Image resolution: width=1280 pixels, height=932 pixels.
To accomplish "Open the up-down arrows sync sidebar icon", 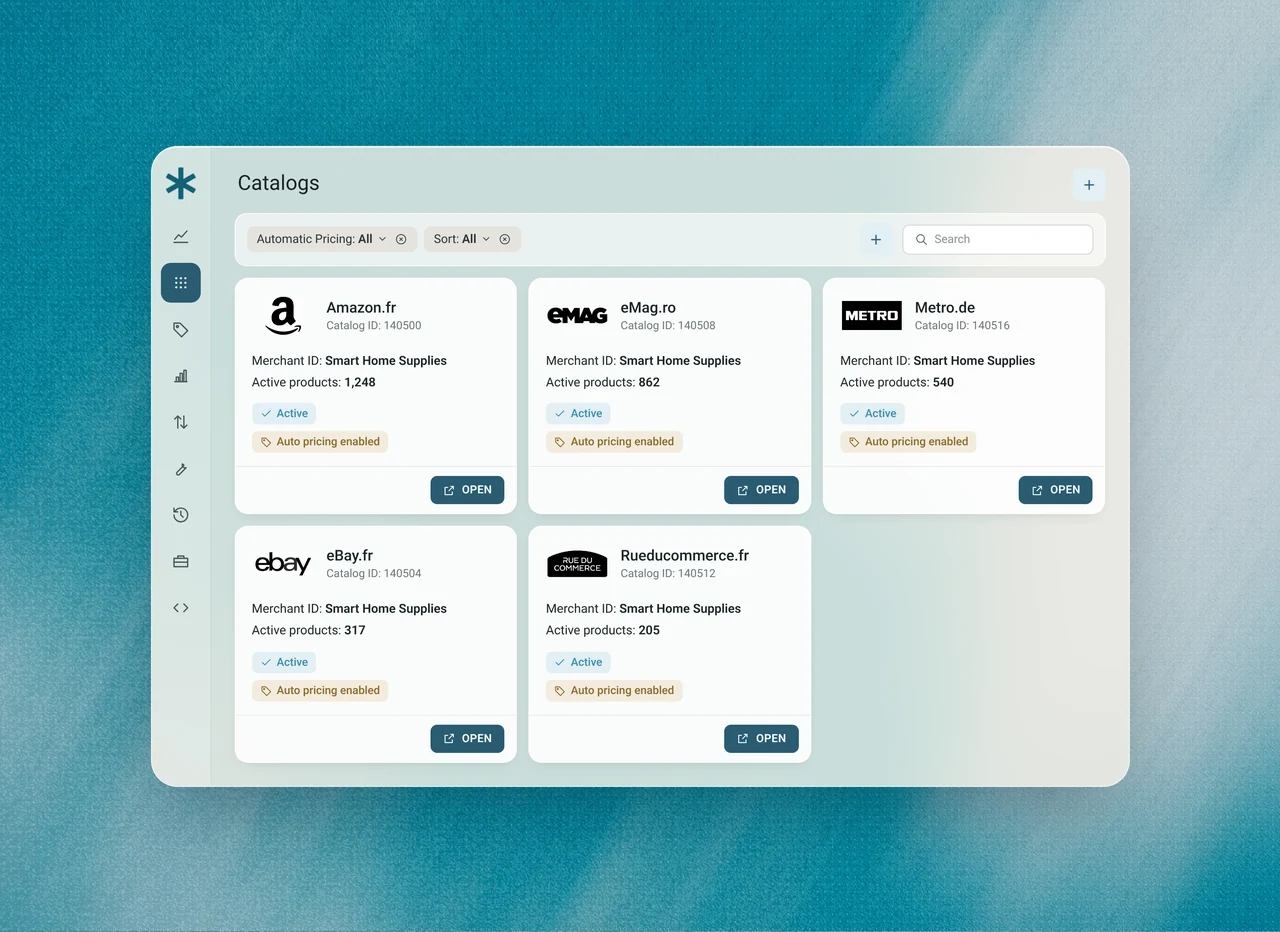I will pos(181,422).
